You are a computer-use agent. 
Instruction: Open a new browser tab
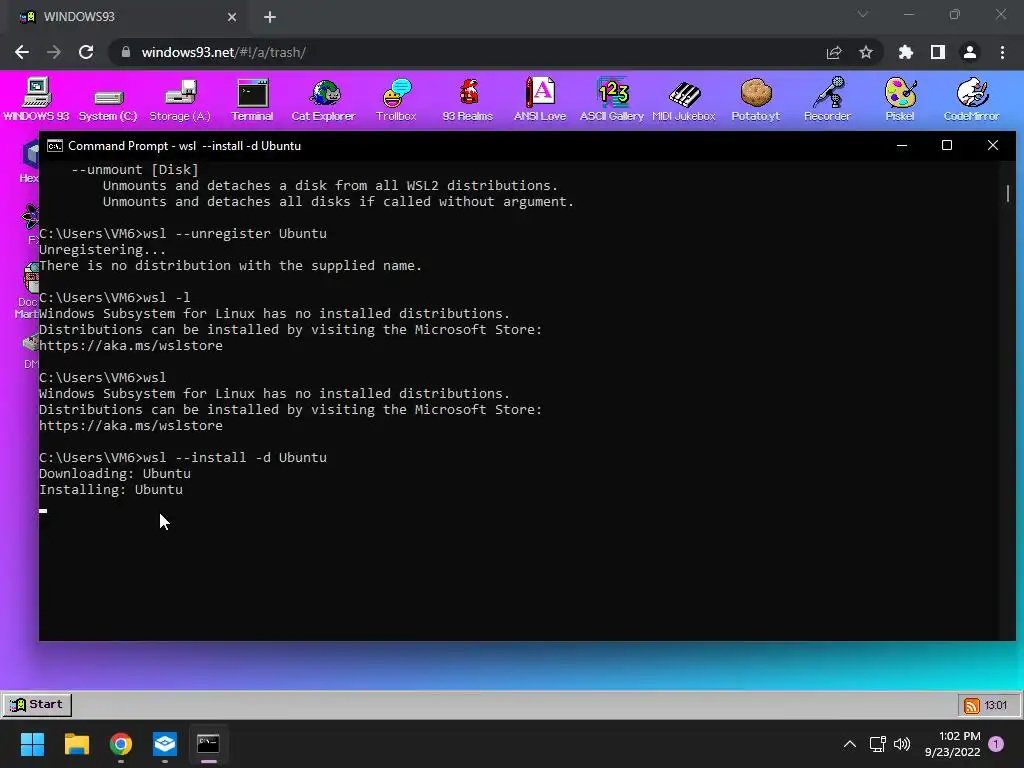pyautogui.click(x=270, y=17)
